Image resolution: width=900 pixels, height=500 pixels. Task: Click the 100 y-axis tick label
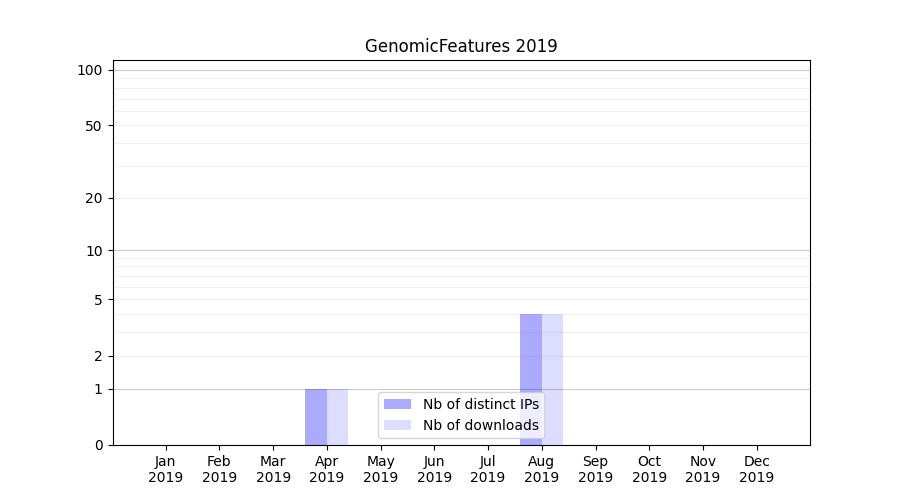click(90, 70)
